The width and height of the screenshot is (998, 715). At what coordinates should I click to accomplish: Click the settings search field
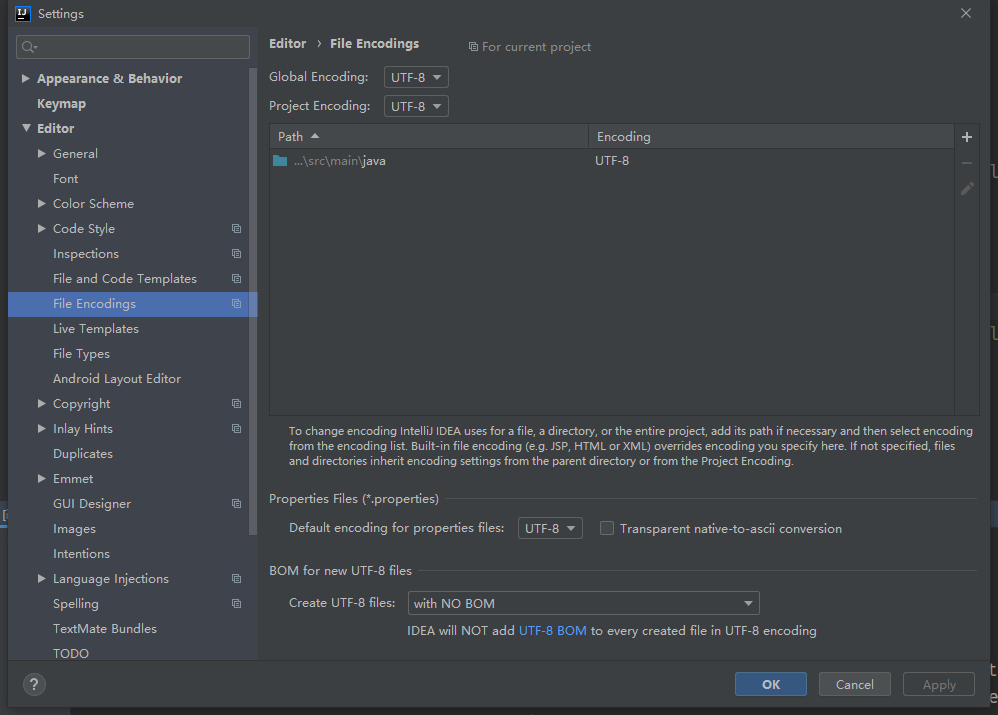pos(132,47)
